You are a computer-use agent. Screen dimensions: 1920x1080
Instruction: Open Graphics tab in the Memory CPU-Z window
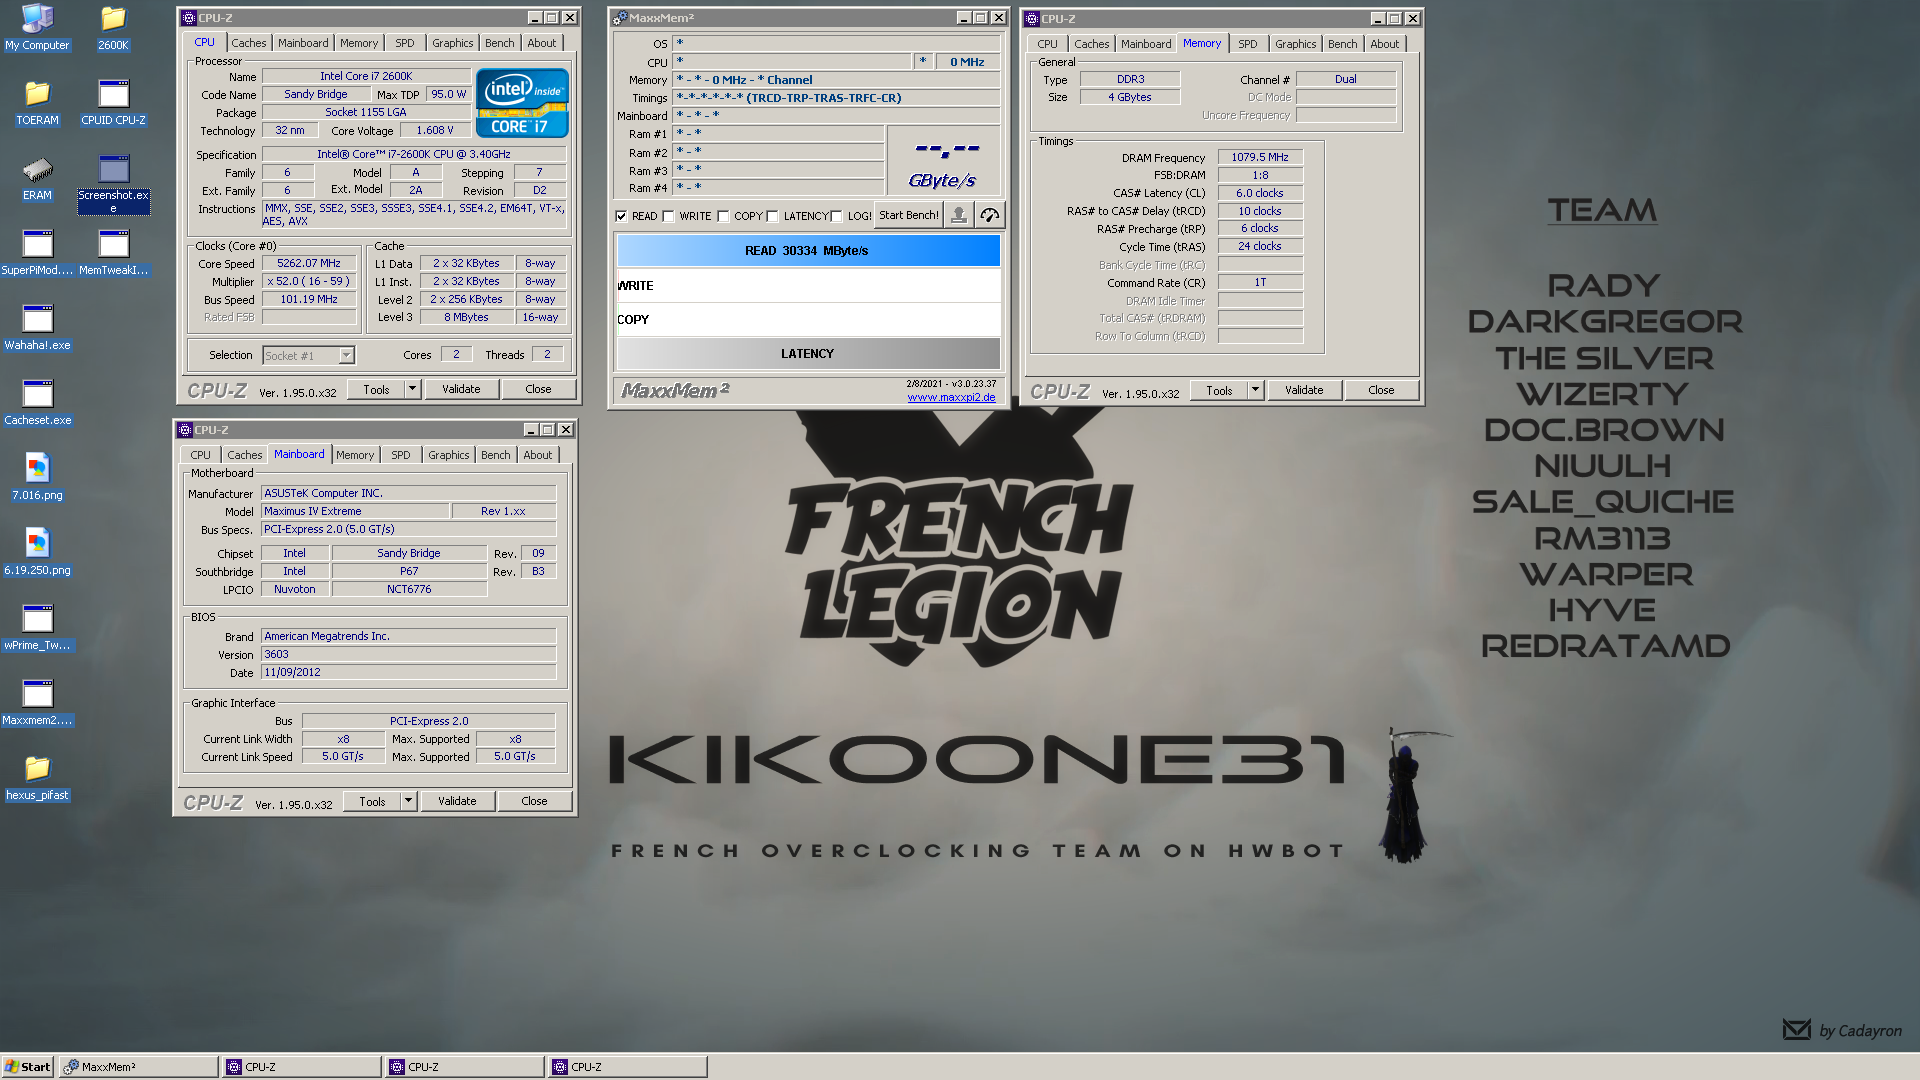1296,44
